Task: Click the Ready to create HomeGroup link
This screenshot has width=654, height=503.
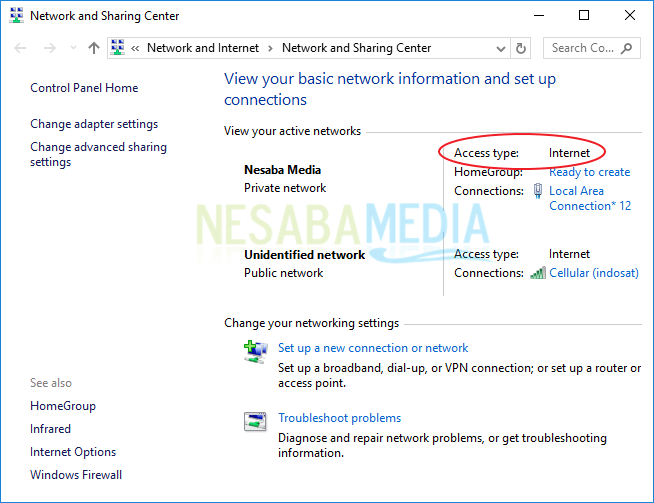Action: pyautogui.click(x=589, y=172)
